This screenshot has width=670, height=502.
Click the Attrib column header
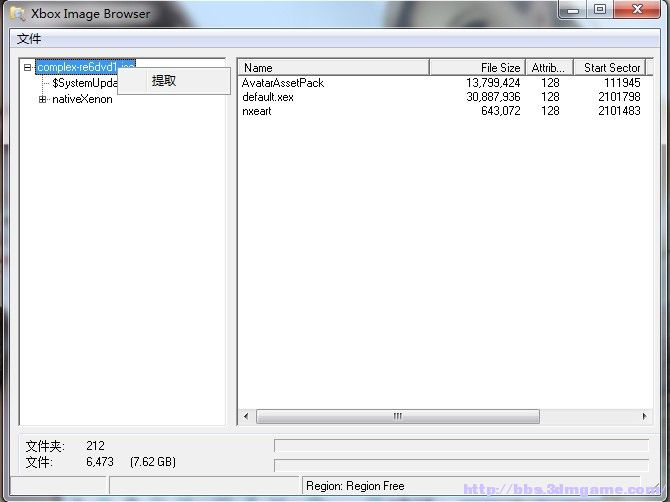click(x=548, y=68)
